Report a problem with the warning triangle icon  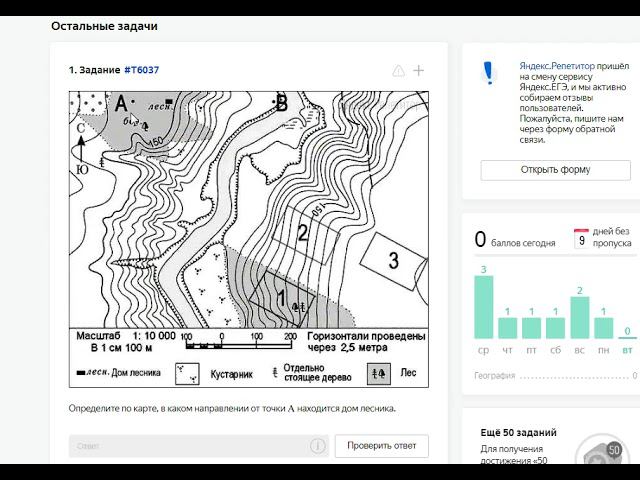399,71
